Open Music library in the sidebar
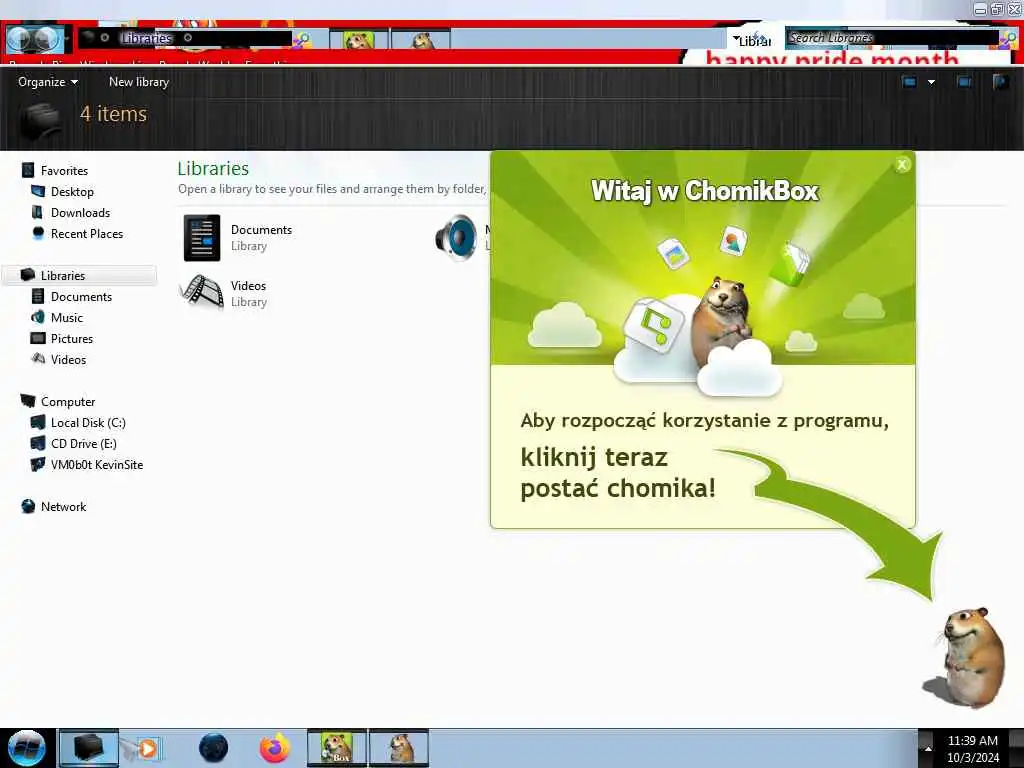 tap(67, 317)
